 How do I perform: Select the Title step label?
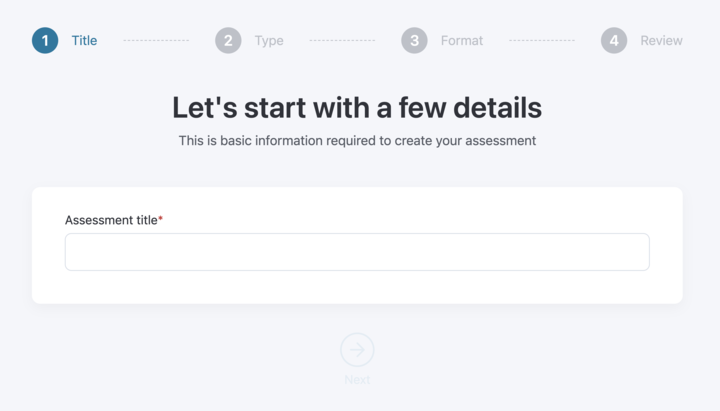(x=84, y=41)
